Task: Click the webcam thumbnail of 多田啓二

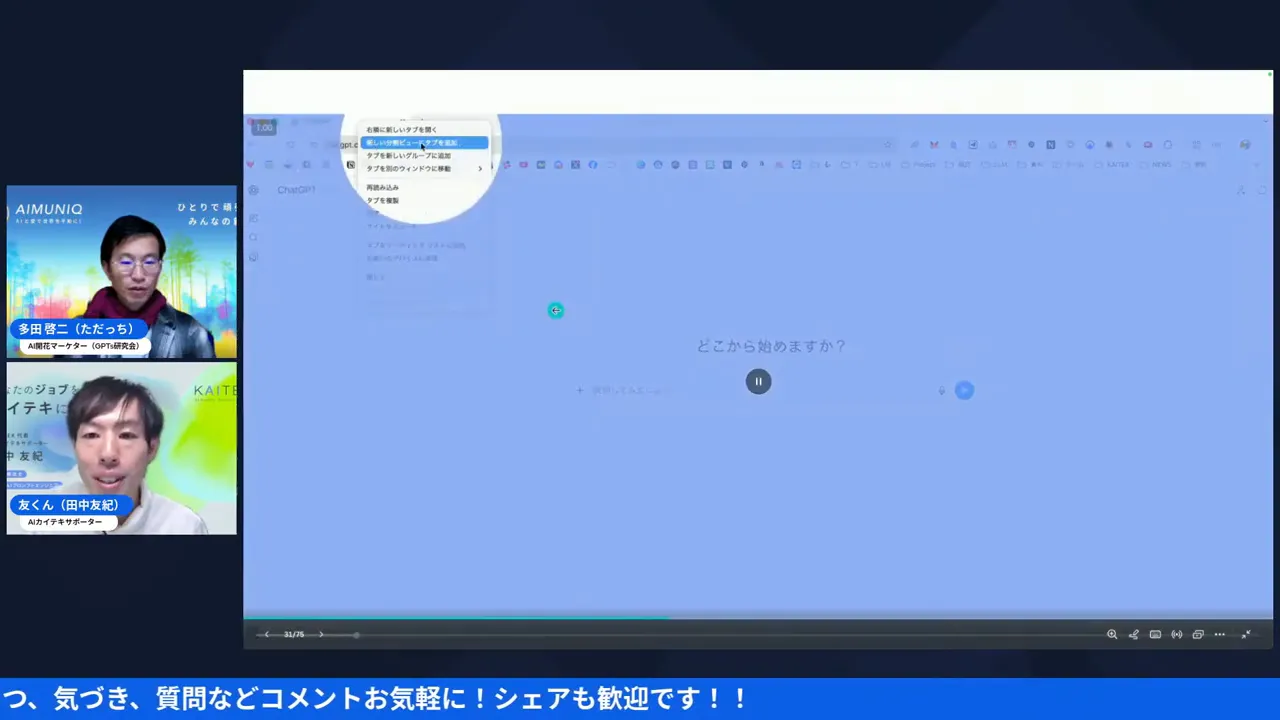Action: pos(120,270)
